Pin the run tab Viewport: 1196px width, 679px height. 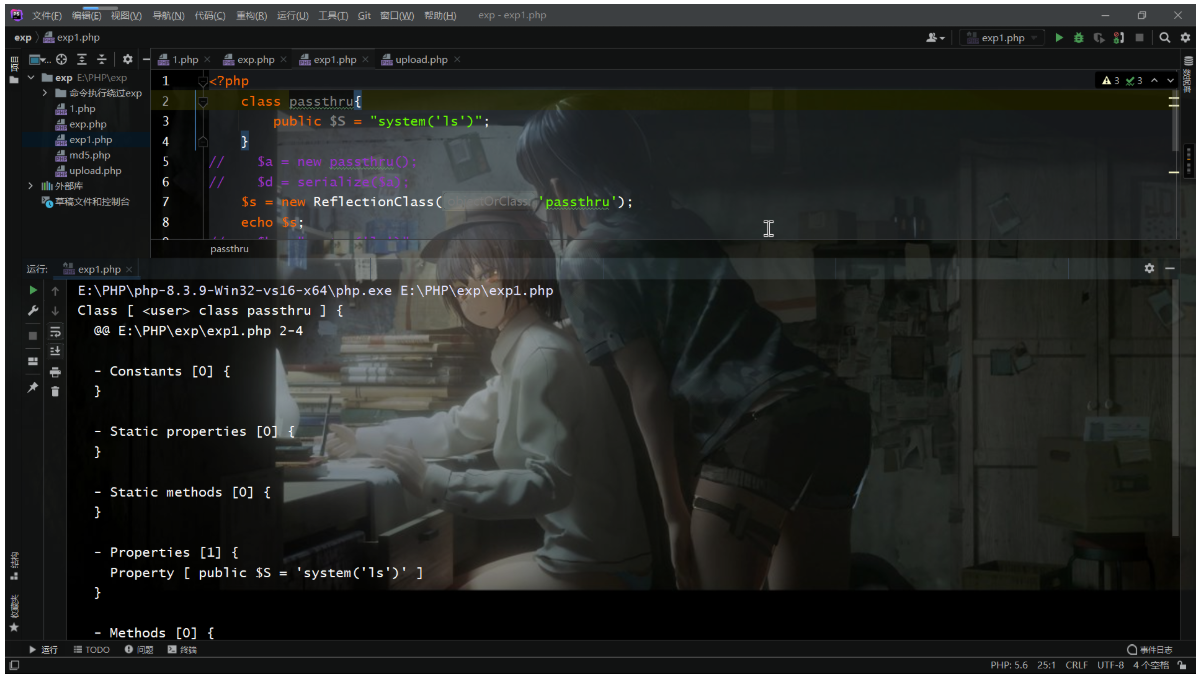point(33,388)
